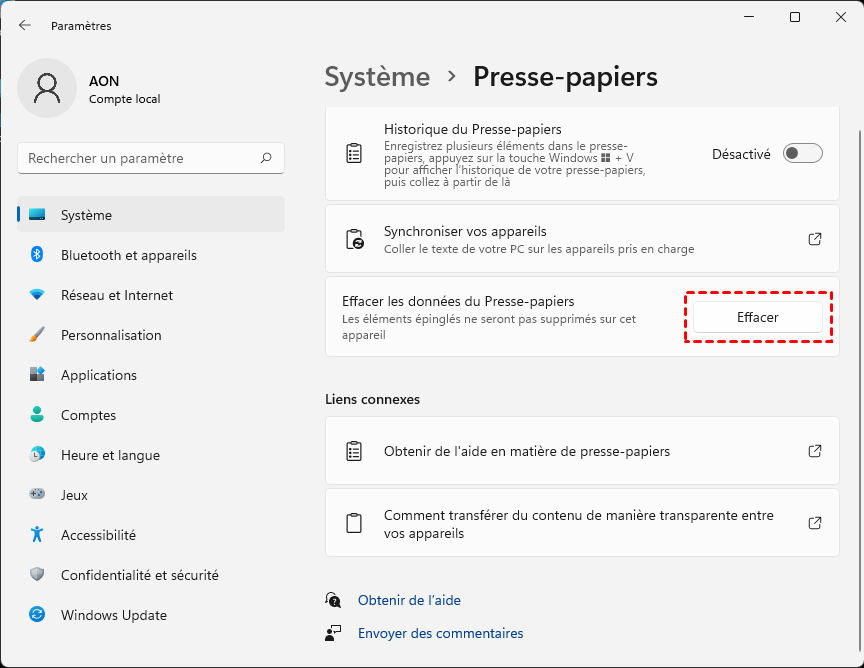The width and height of the screenshot is (864, 668).
Task: Click the Accessibilité figure icon
Action: pyautogui.click(x=38, y=535)
